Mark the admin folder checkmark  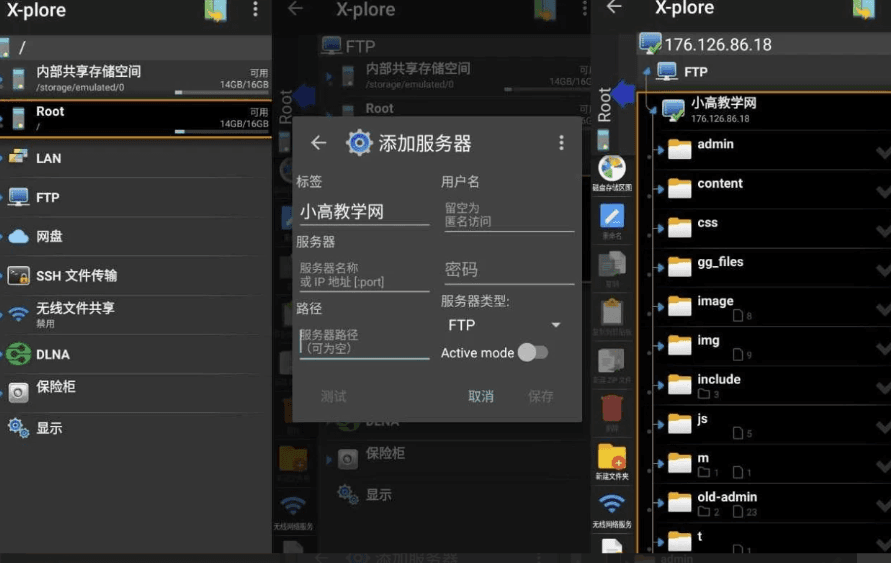883,152
